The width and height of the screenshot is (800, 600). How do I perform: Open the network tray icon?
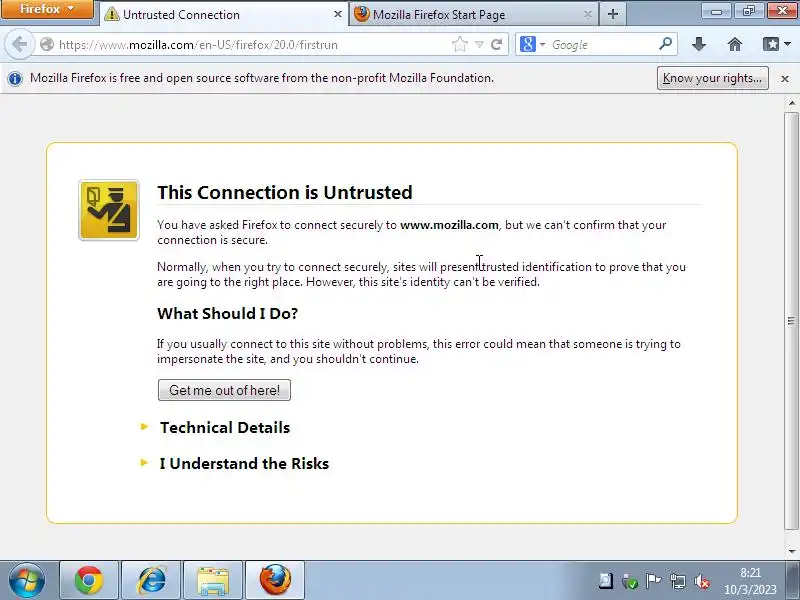(678, 581)
